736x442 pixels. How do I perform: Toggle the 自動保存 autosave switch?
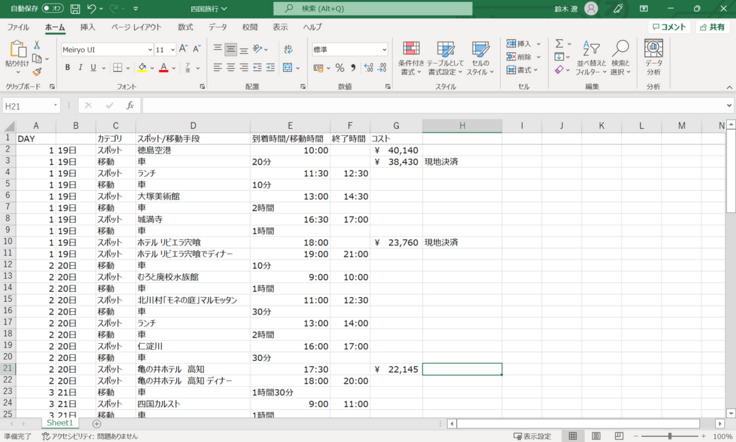pos(52,8)
